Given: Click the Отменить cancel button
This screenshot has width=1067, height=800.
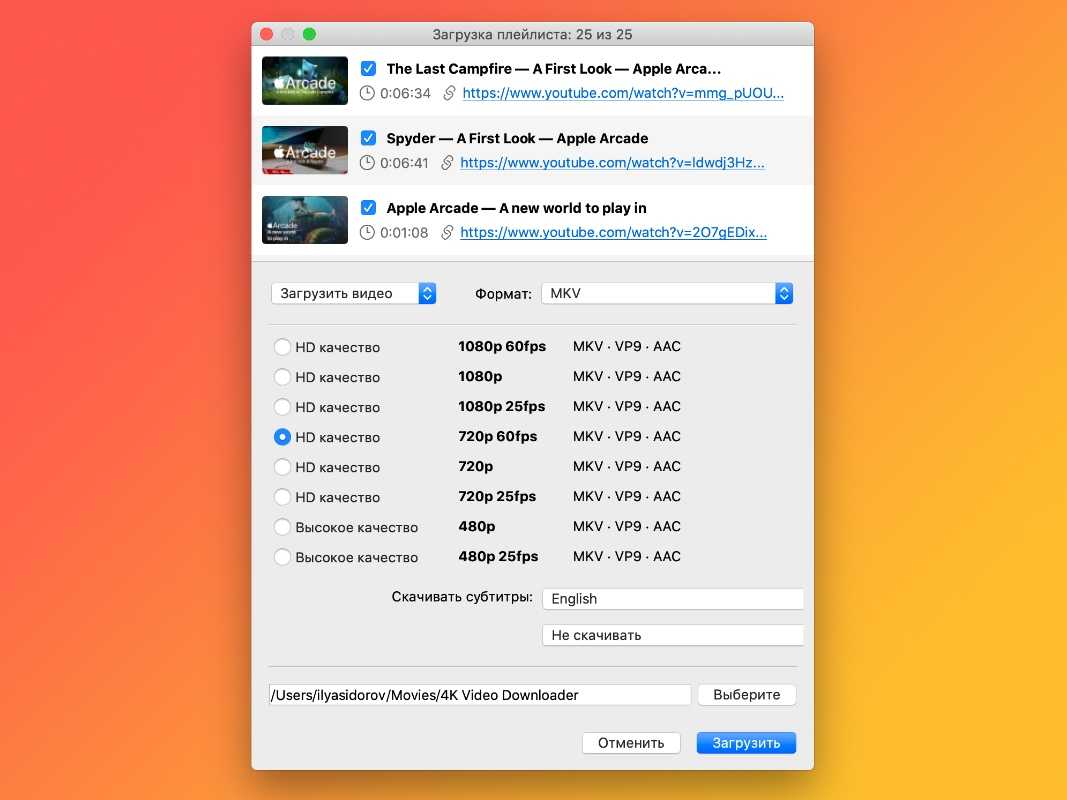Looking at the screenshot, I should 631,743.
